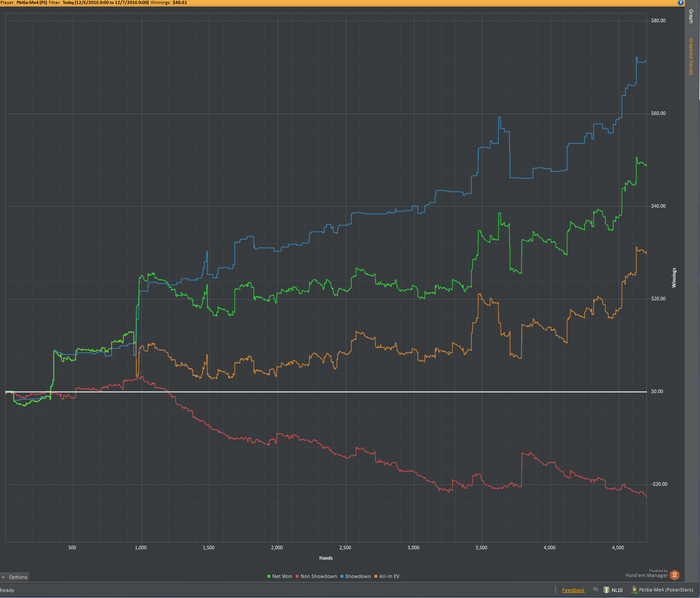
Task: Click the 1,000 hands axis label
Action: 141,548
